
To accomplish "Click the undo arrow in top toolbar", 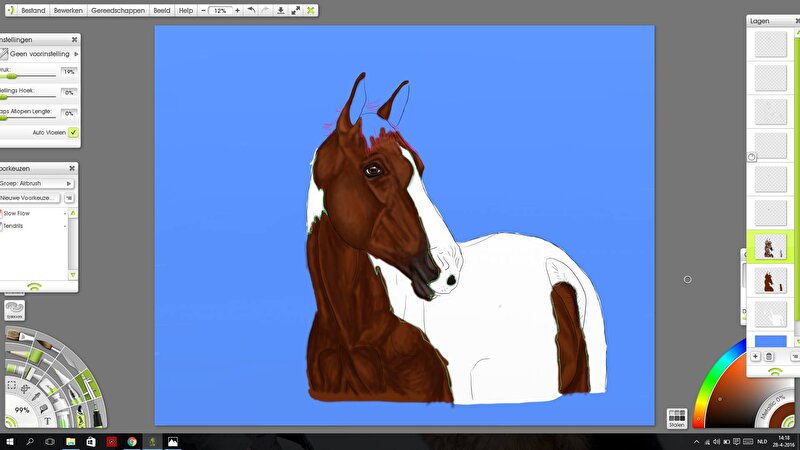I will tap(250, 10).
